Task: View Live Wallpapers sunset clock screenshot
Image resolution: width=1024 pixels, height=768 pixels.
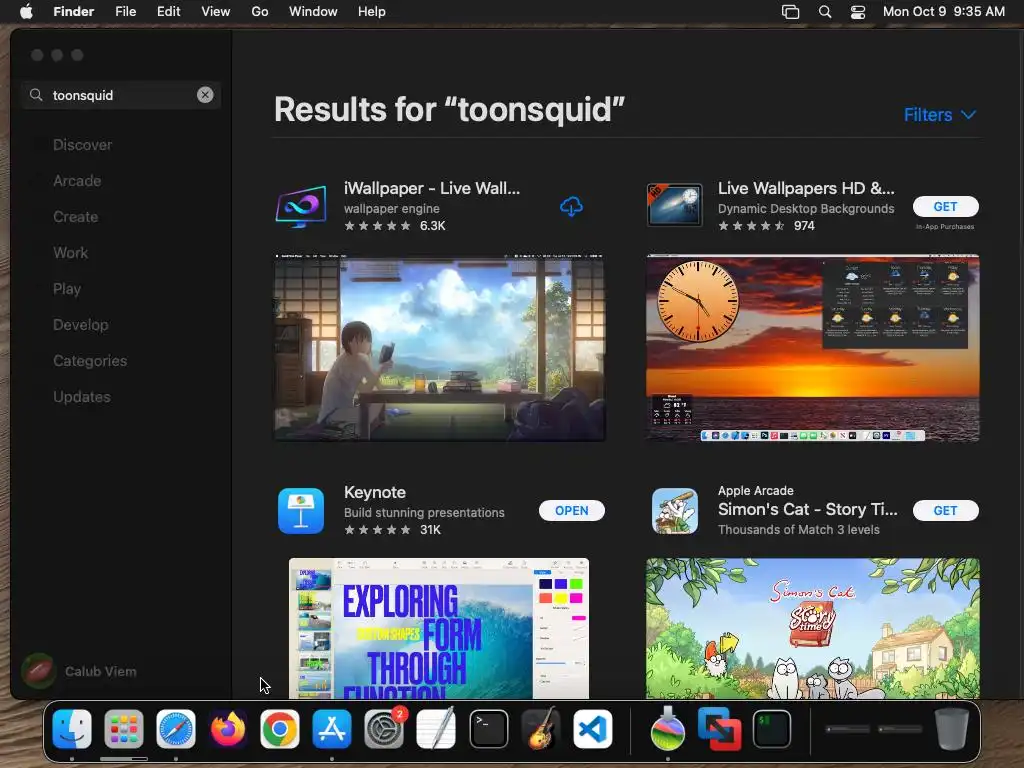Action: point(812,347)
